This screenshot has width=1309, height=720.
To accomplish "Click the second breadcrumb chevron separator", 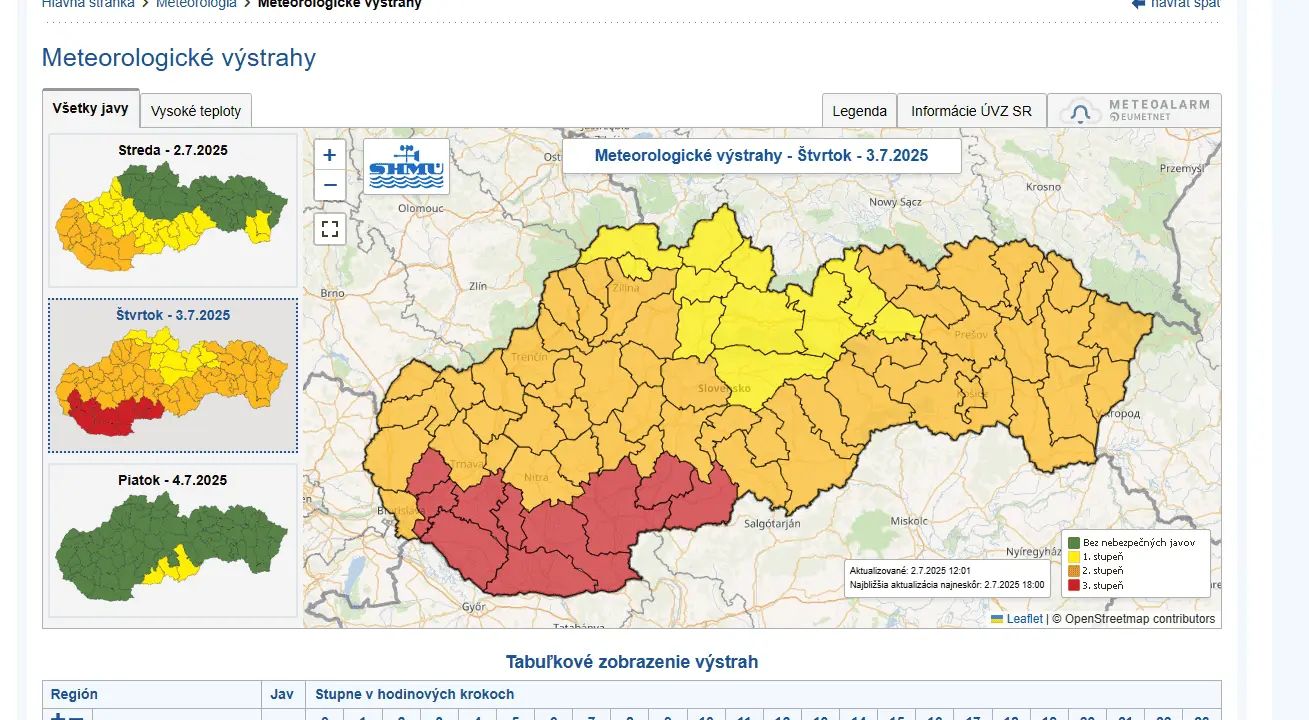I will pyautogui.click(x=247, y=4).
